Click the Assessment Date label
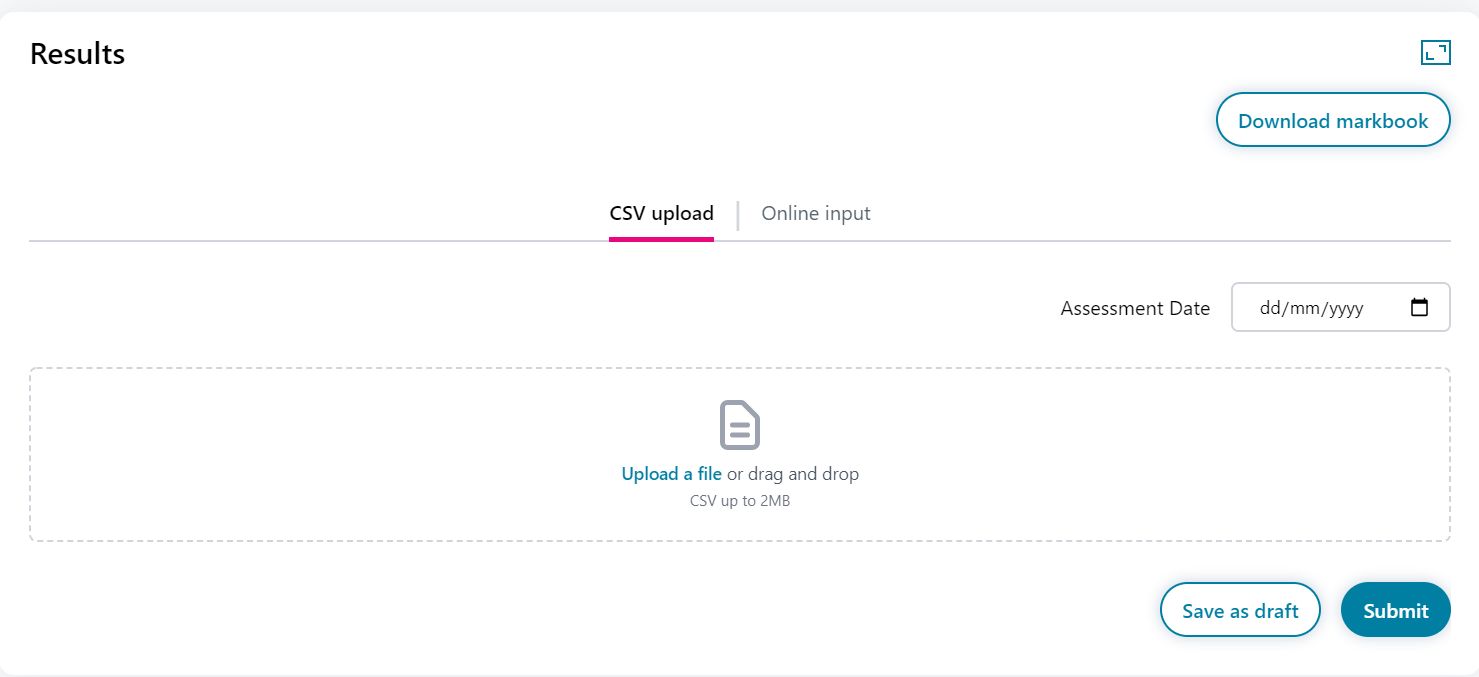 (1135, 308)
